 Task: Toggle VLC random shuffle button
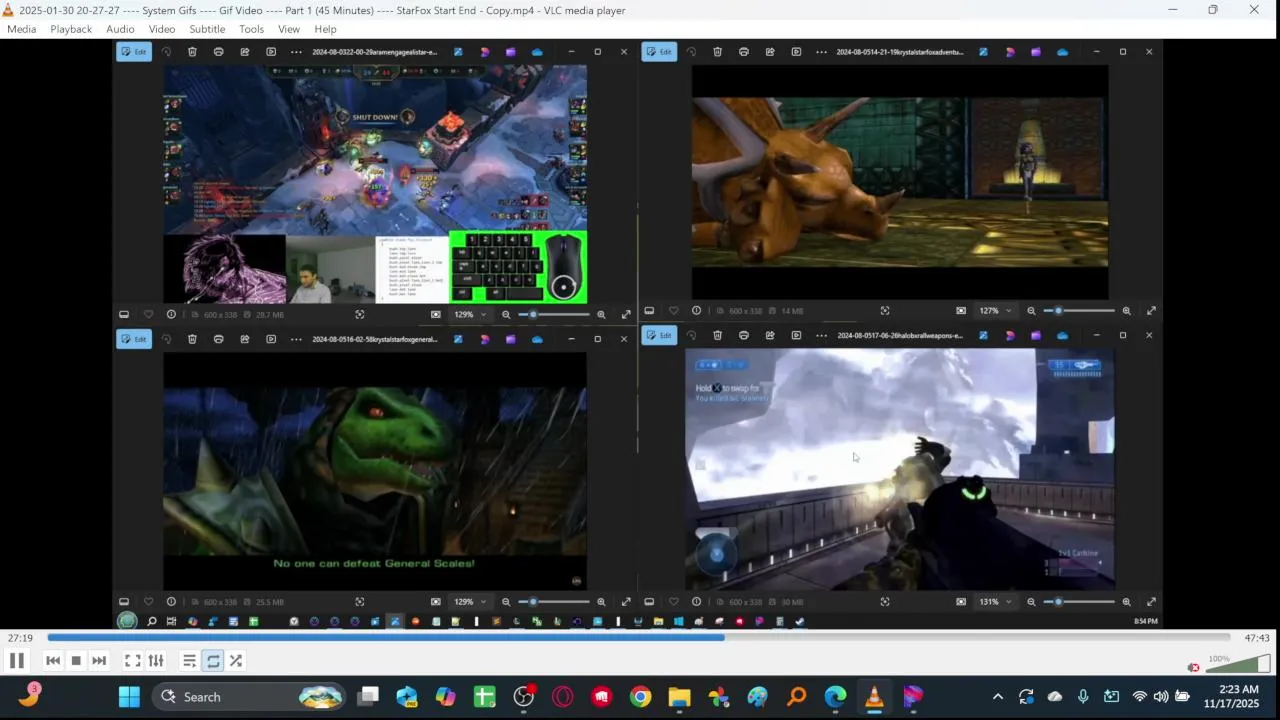(236, 661)
